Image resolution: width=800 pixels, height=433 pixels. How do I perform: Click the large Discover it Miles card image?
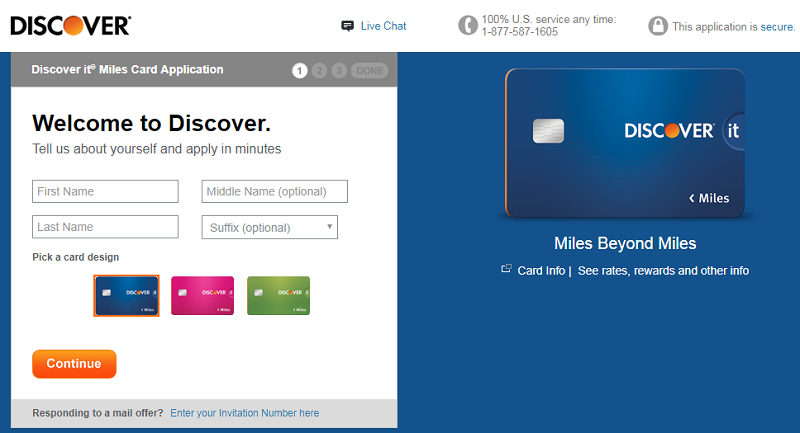point(624,143)
